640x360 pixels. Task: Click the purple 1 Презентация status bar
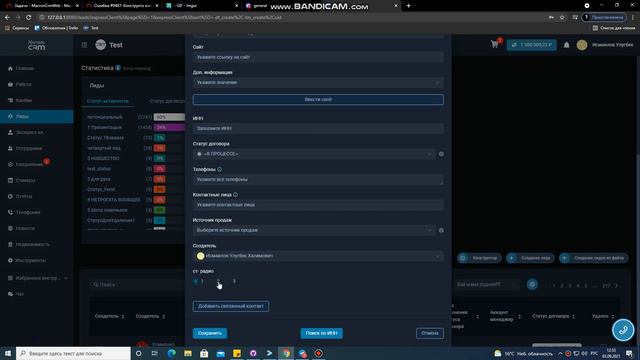pyautogui.click(x=169, y=127)
